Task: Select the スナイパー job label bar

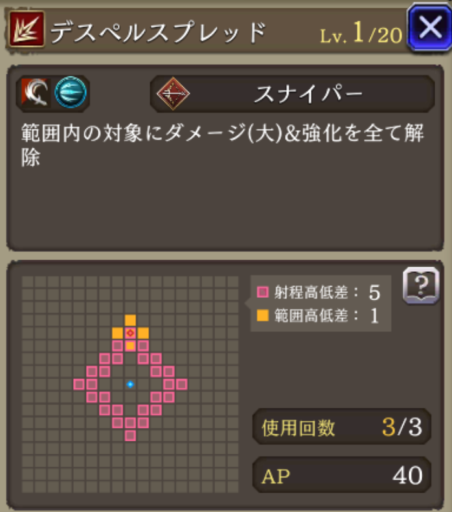Action: pos(292,94)
